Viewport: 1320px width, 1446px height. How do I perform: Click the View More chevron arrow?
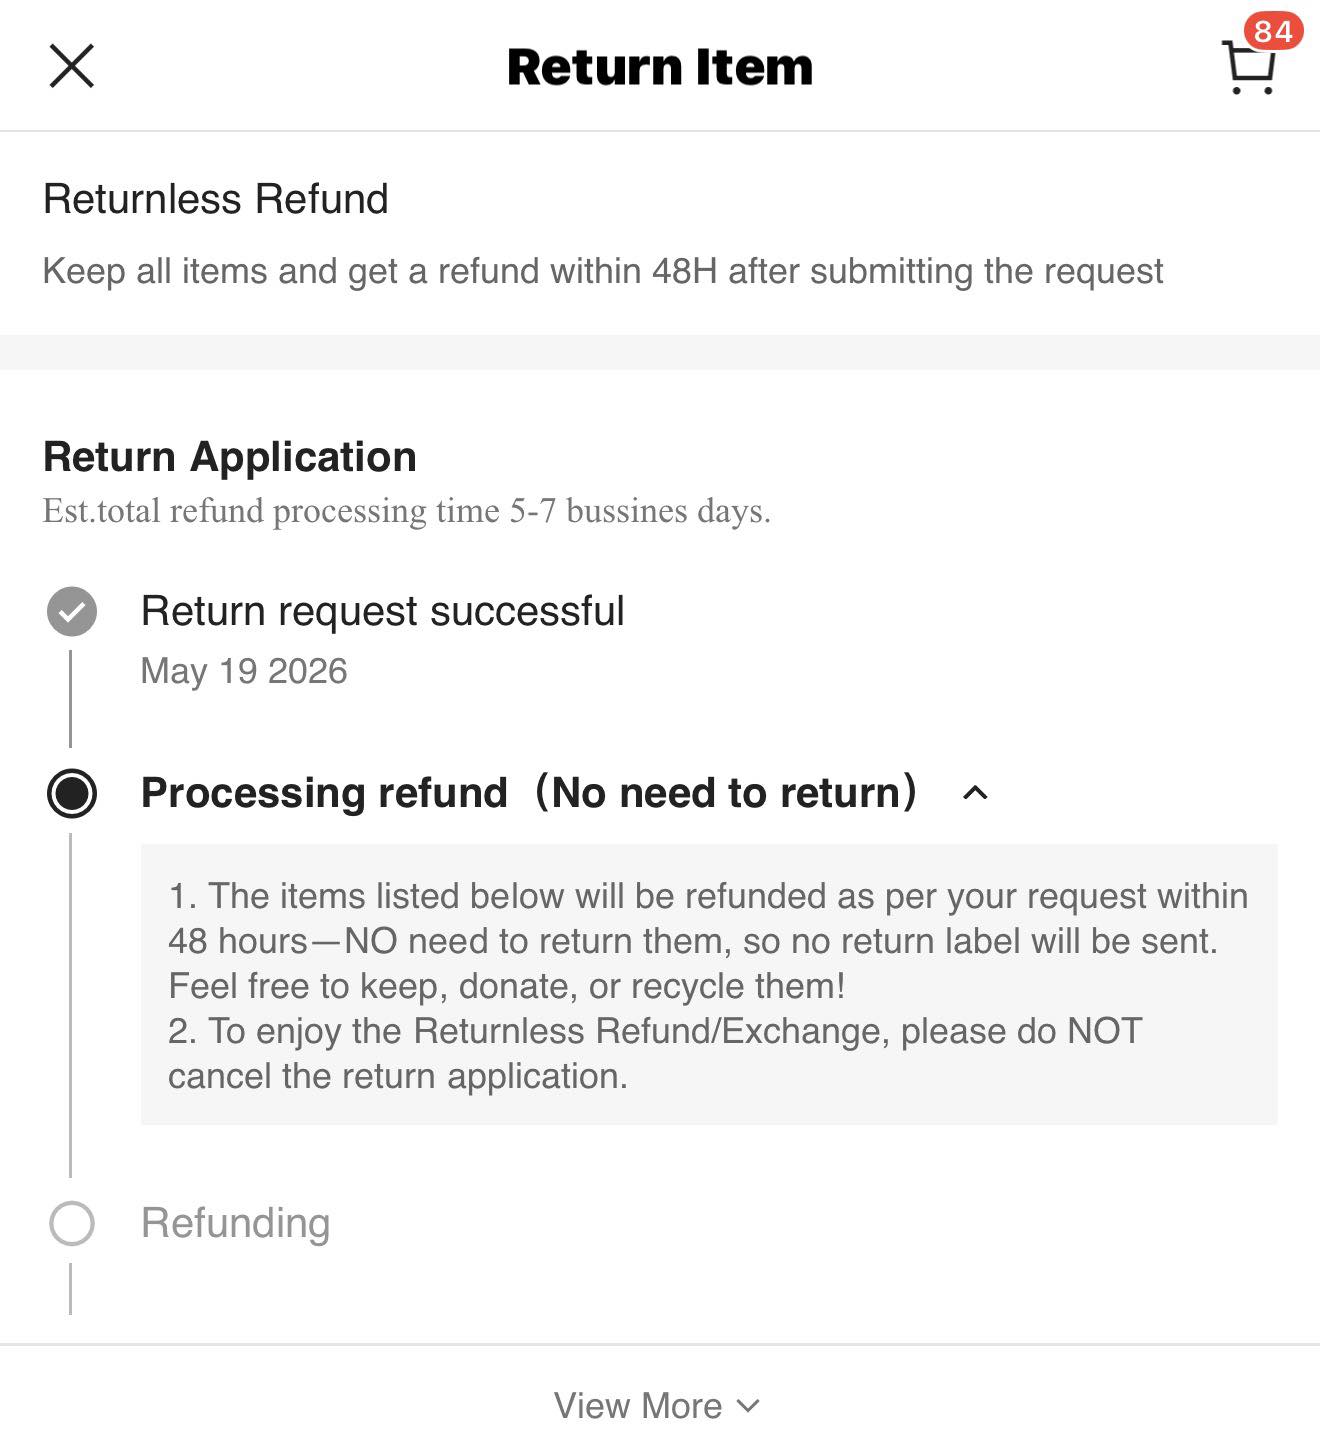point(748,1406)
